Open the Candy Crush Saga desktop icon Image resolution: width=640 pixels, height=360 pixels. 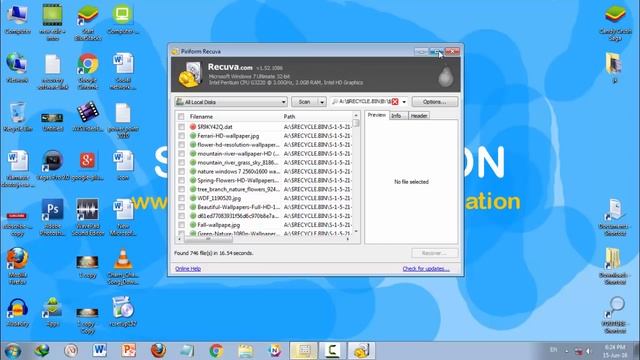[616, 22]
